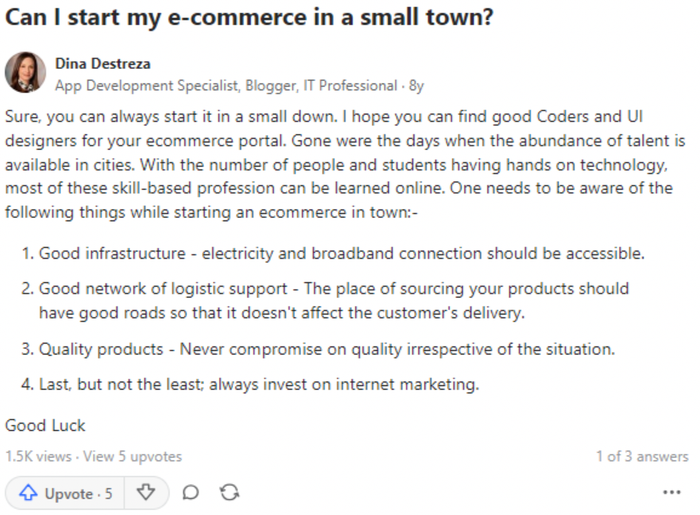Image resolution: width=700 pixels, height=515 pixels.
Task: Open comments via speech bubble icon
Action: pyautogui.click(x=190, y=493)
